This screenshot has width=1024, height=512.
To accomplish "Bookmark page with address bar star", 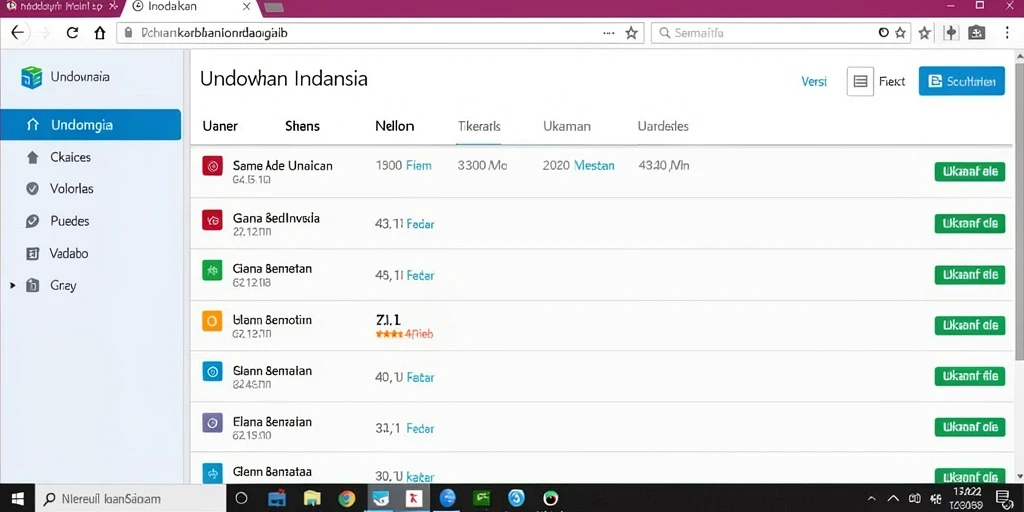I will [x=632, y=33].
